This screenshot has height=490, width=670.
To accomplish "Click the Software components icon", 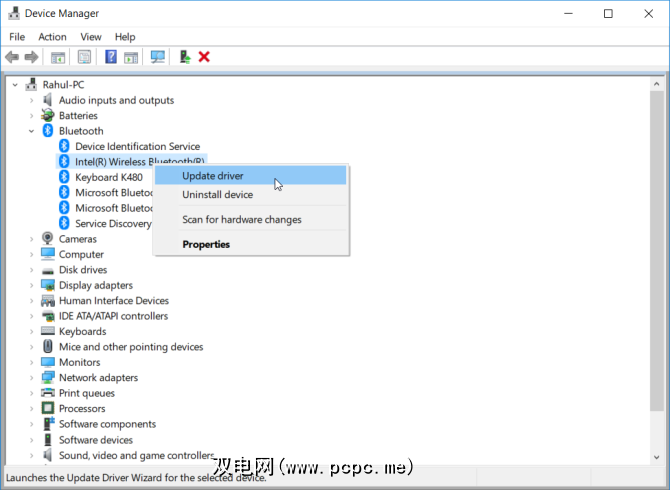I will (x=48, y=424).
